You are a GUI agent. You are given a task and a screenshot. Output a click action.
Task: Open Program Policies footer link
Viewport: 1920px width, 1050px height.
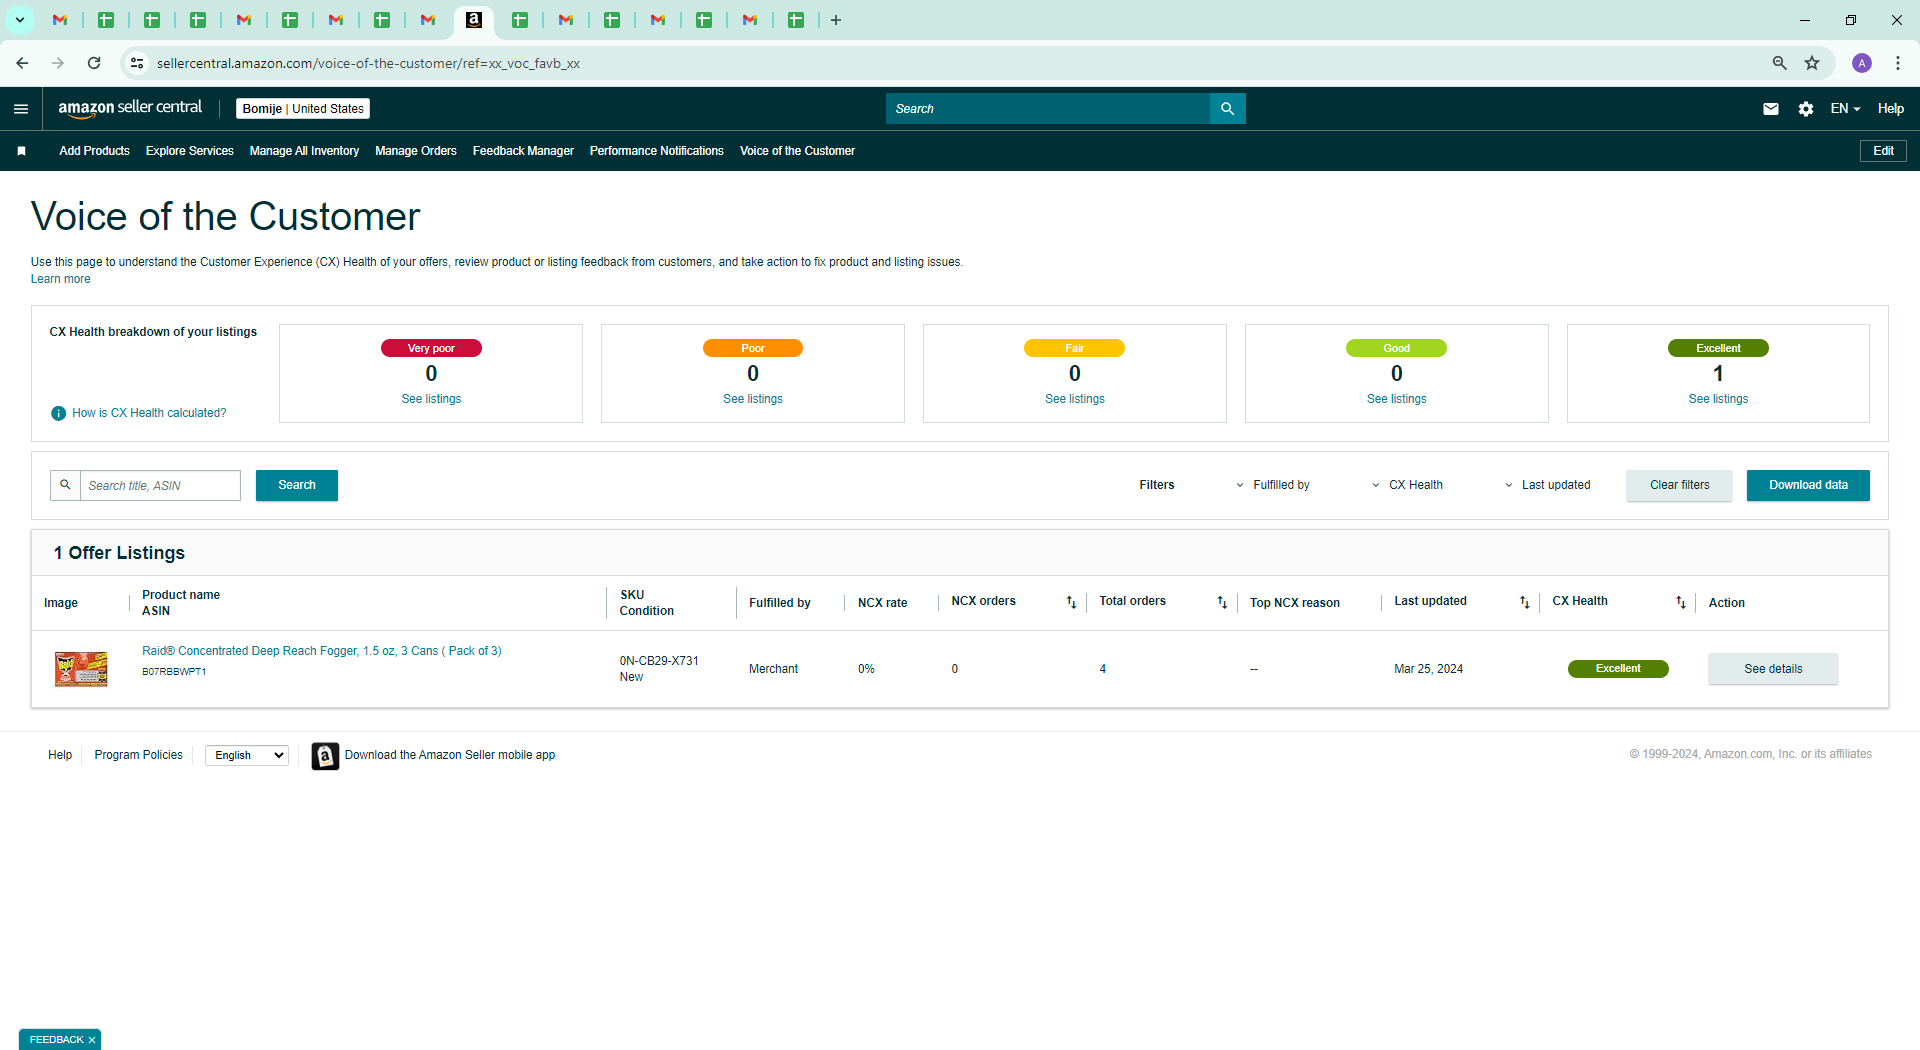(x=138, y=755)
